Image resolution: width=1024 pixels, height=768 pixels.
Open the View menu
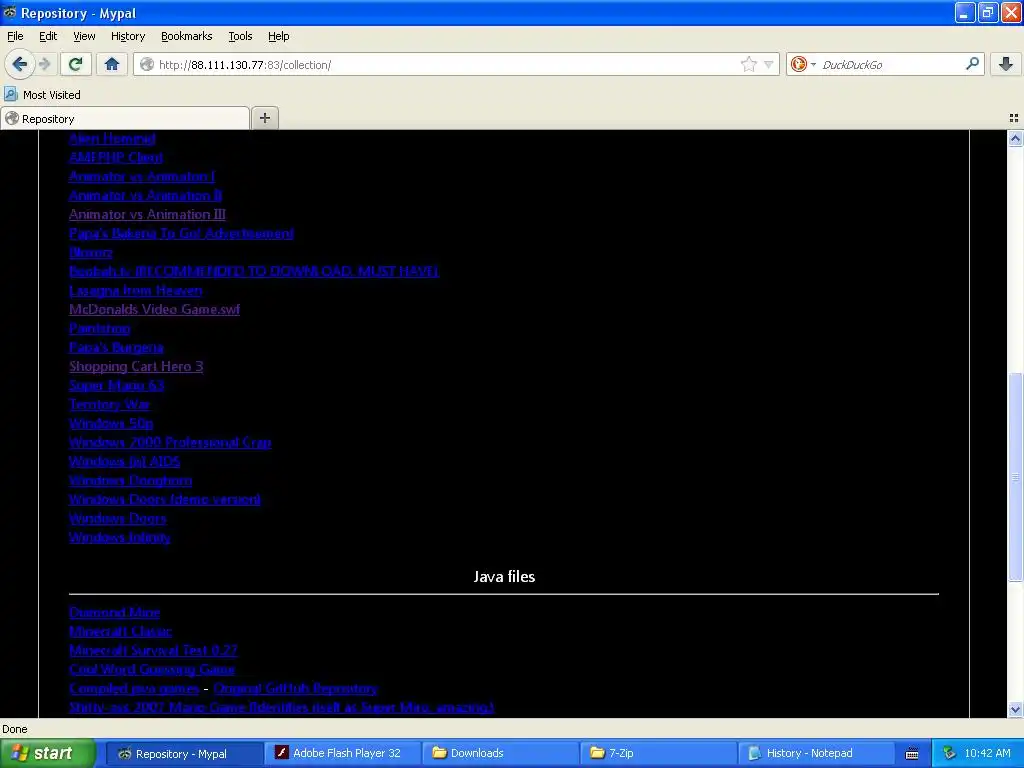coord(84,36)
